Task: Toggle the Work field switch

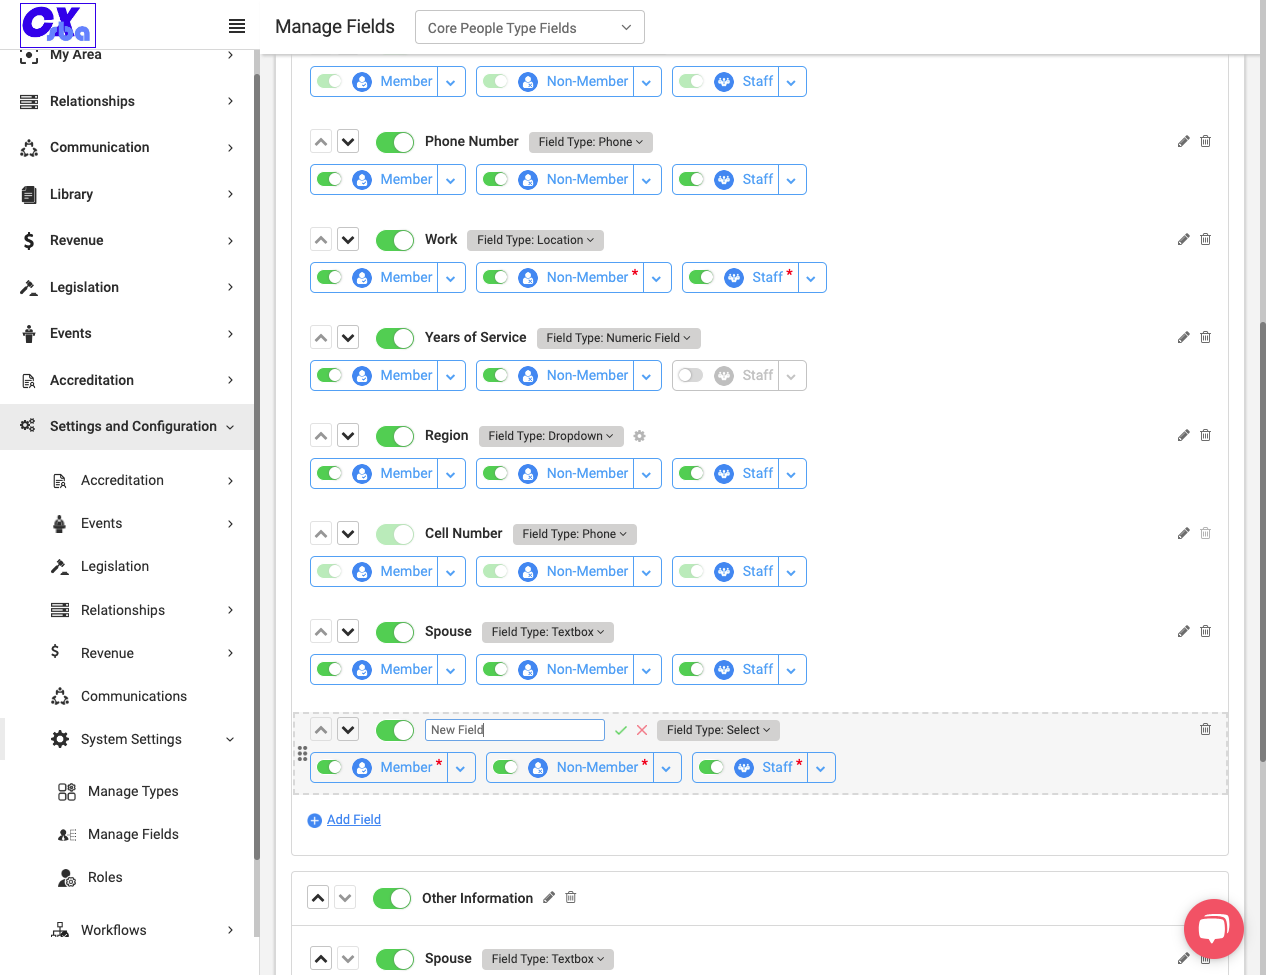Action: [395, 240]
